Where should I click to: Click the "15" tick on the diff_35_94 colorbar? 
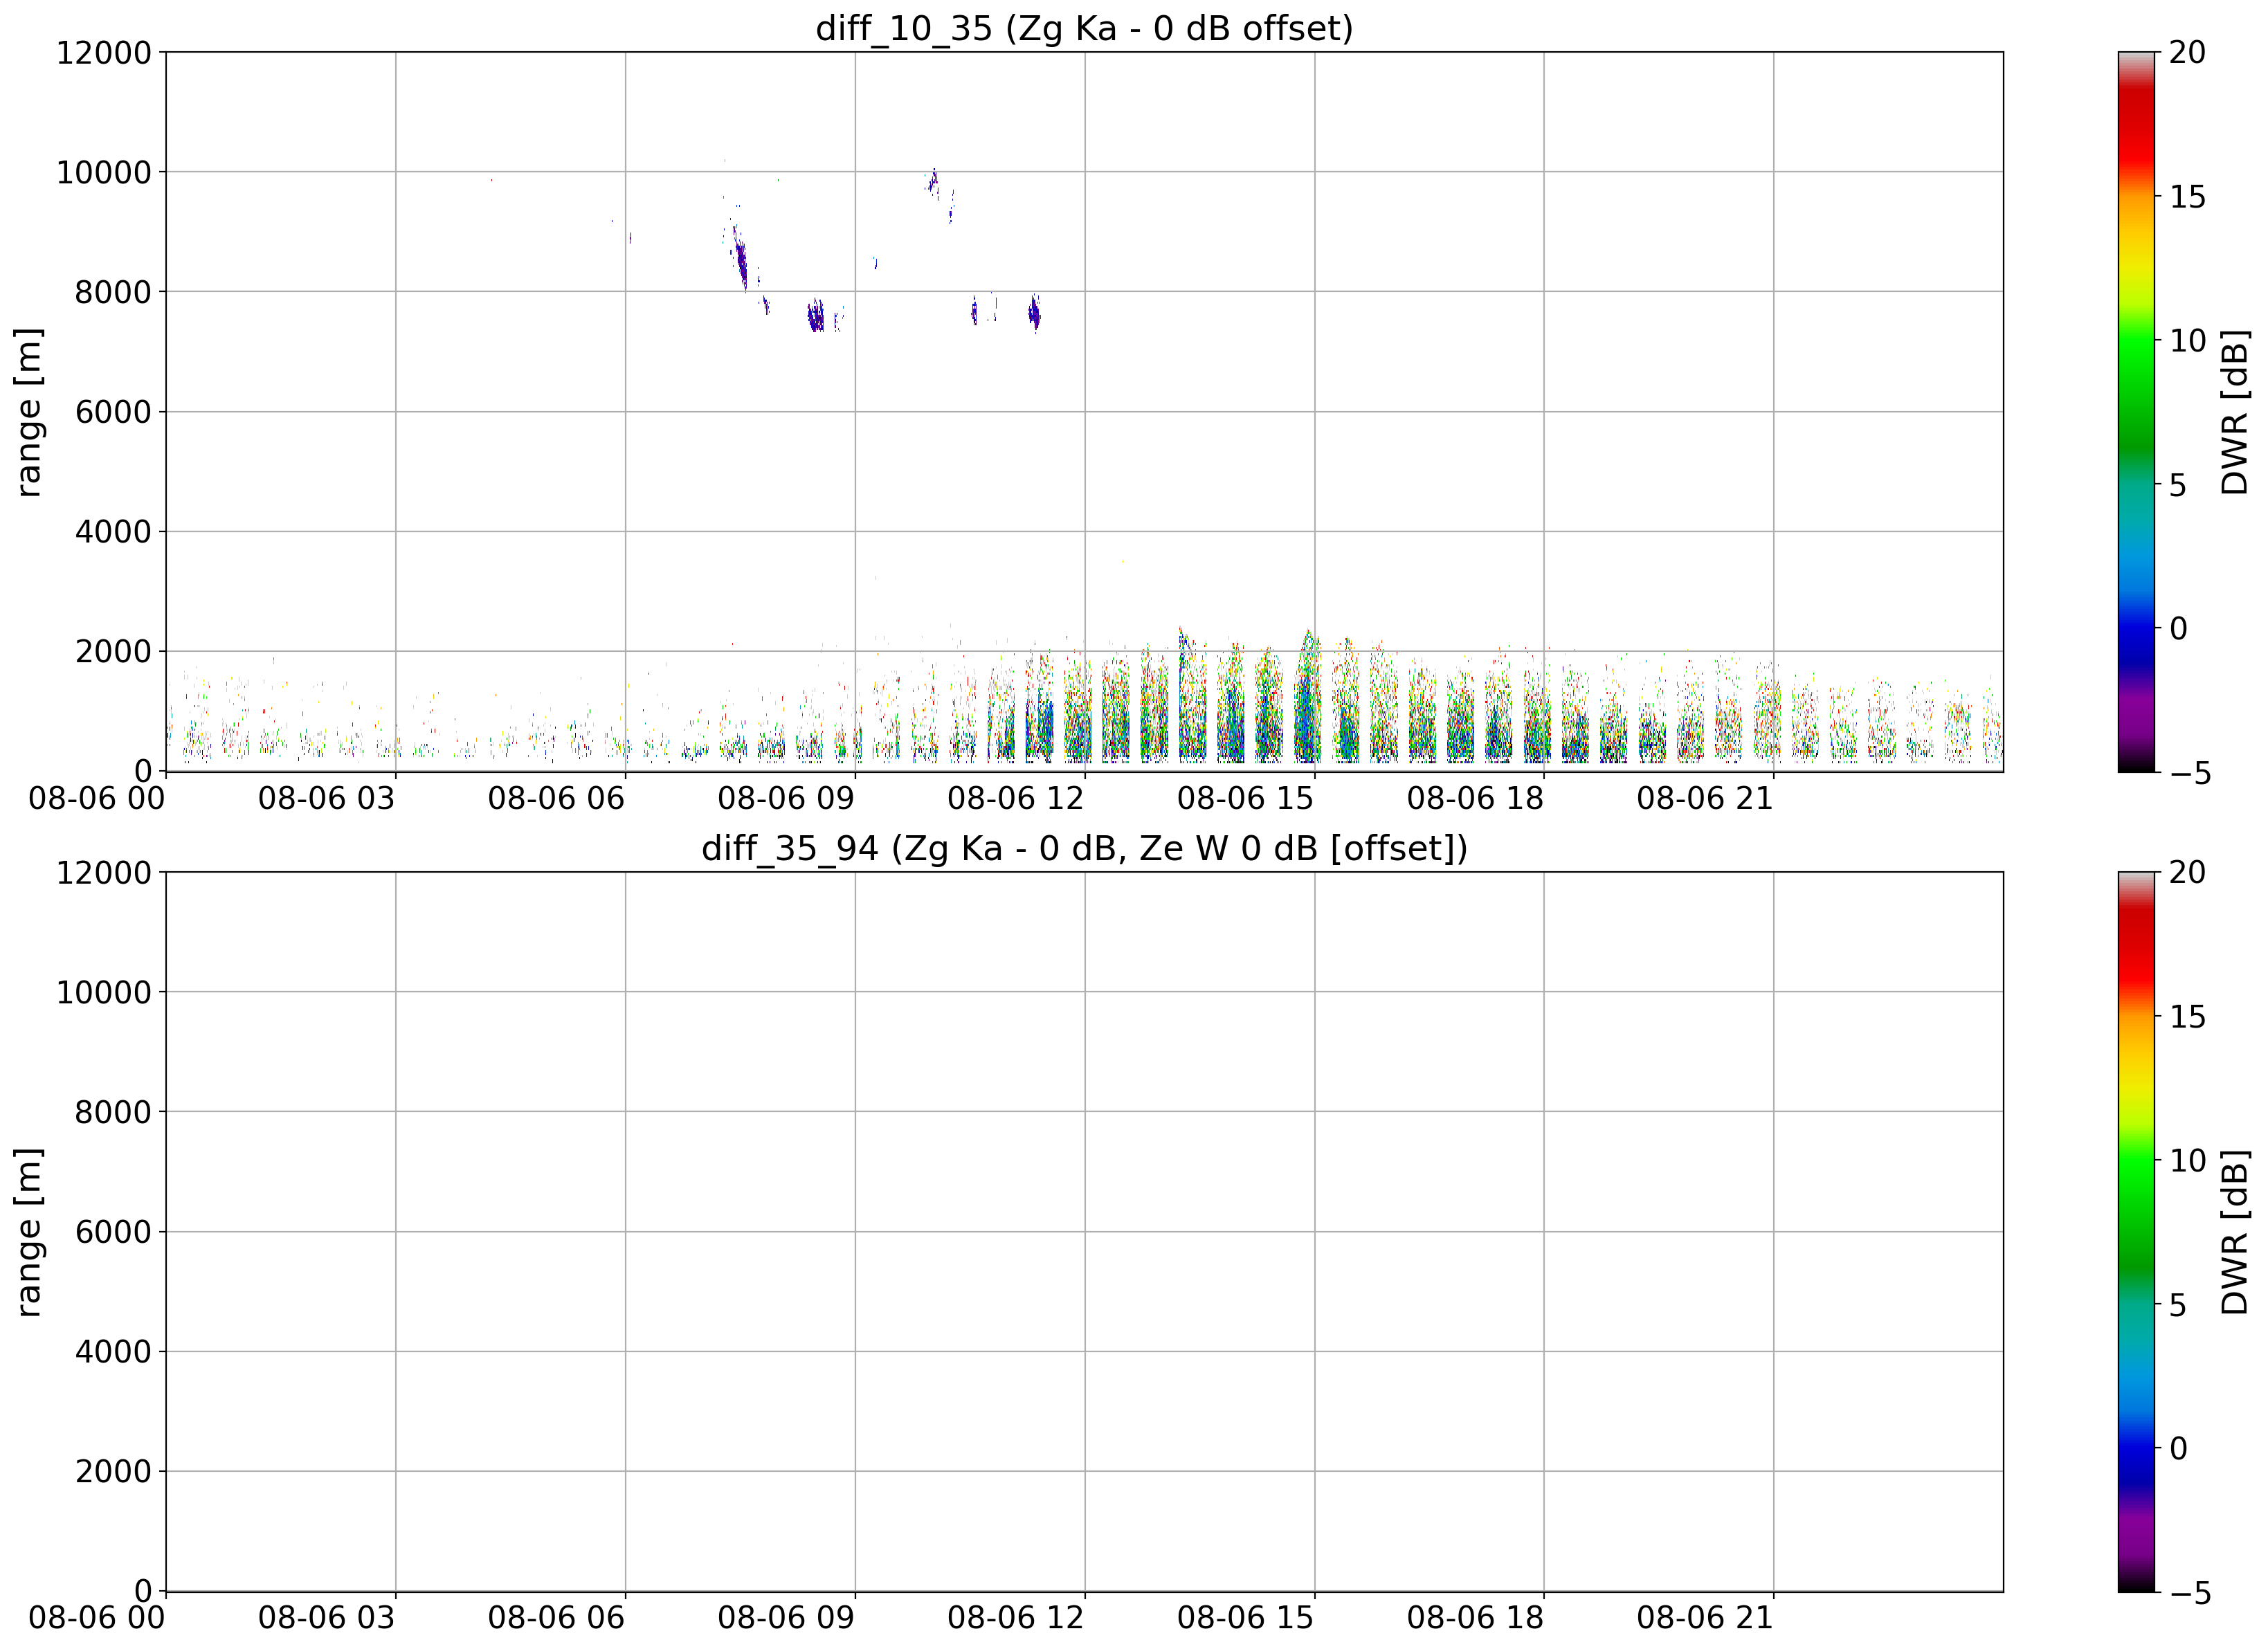tap(2188, 1017)
